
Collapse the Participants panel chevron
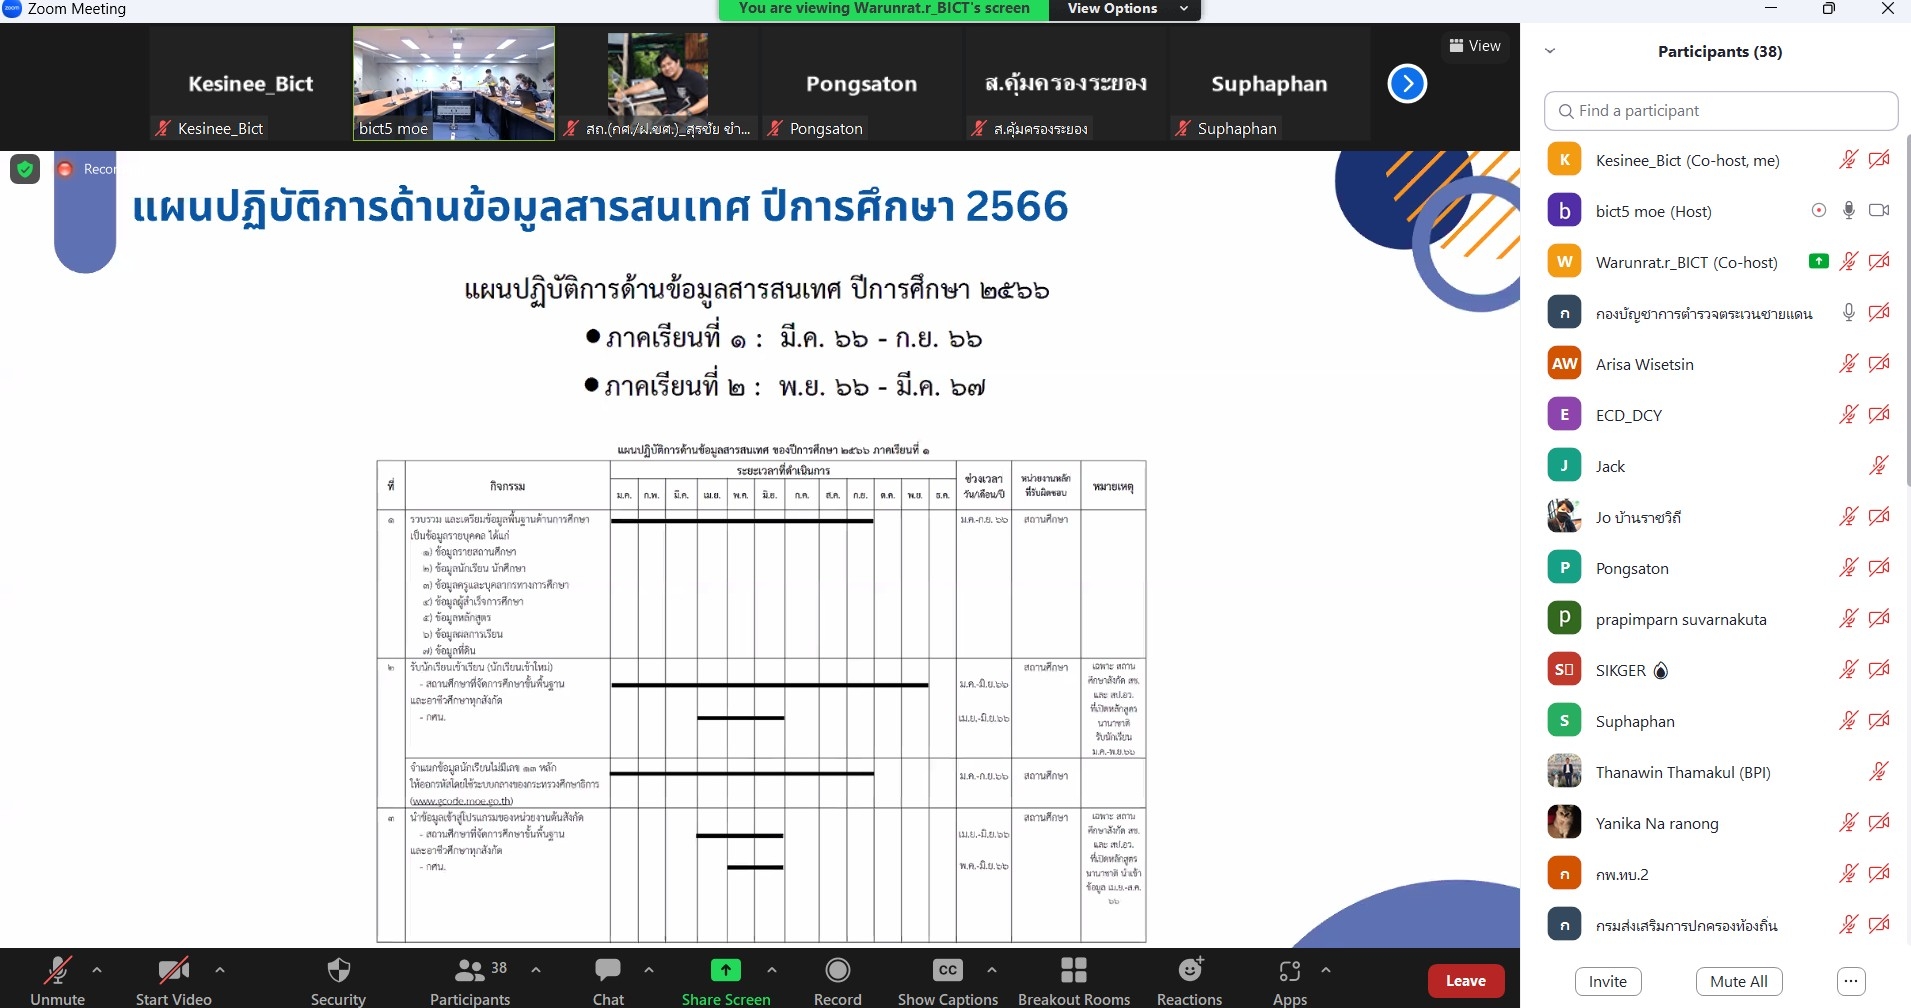[1550, 51]
